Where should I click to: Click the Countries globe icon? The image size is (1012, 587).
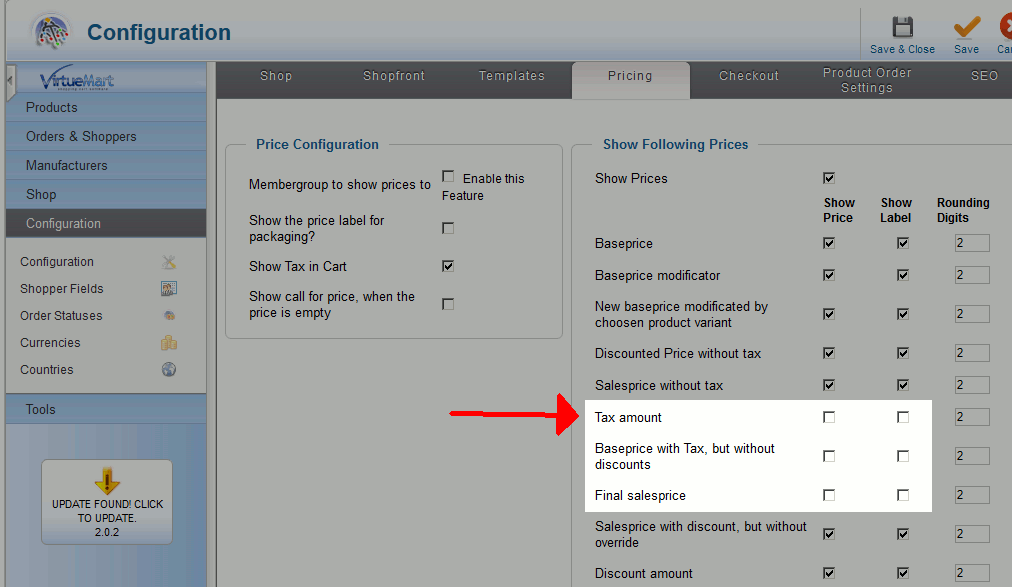pyautogui.click(x=169, y=370)
